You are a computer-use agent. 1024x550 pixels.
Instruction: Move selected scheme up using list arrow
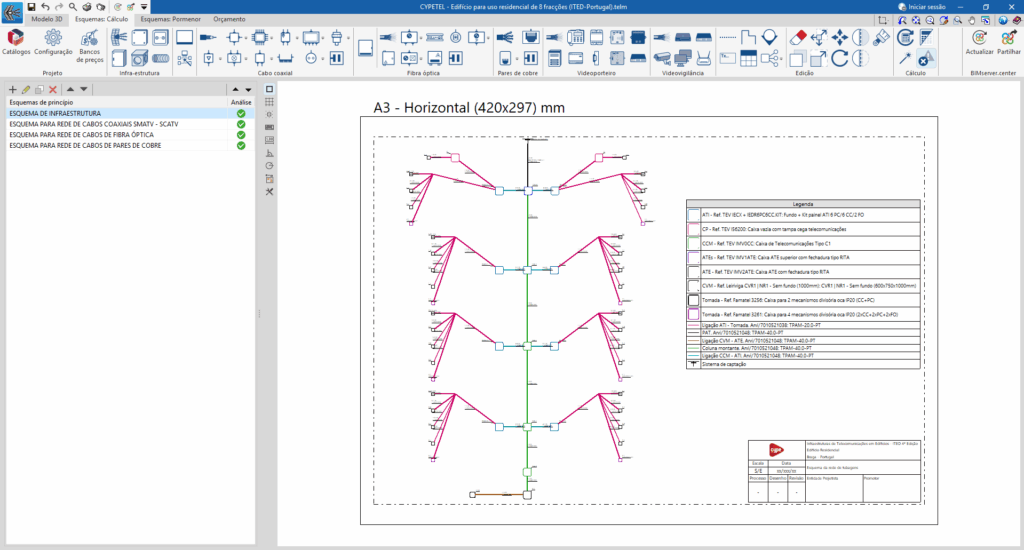pyautogui.click(x=69, y=90)
